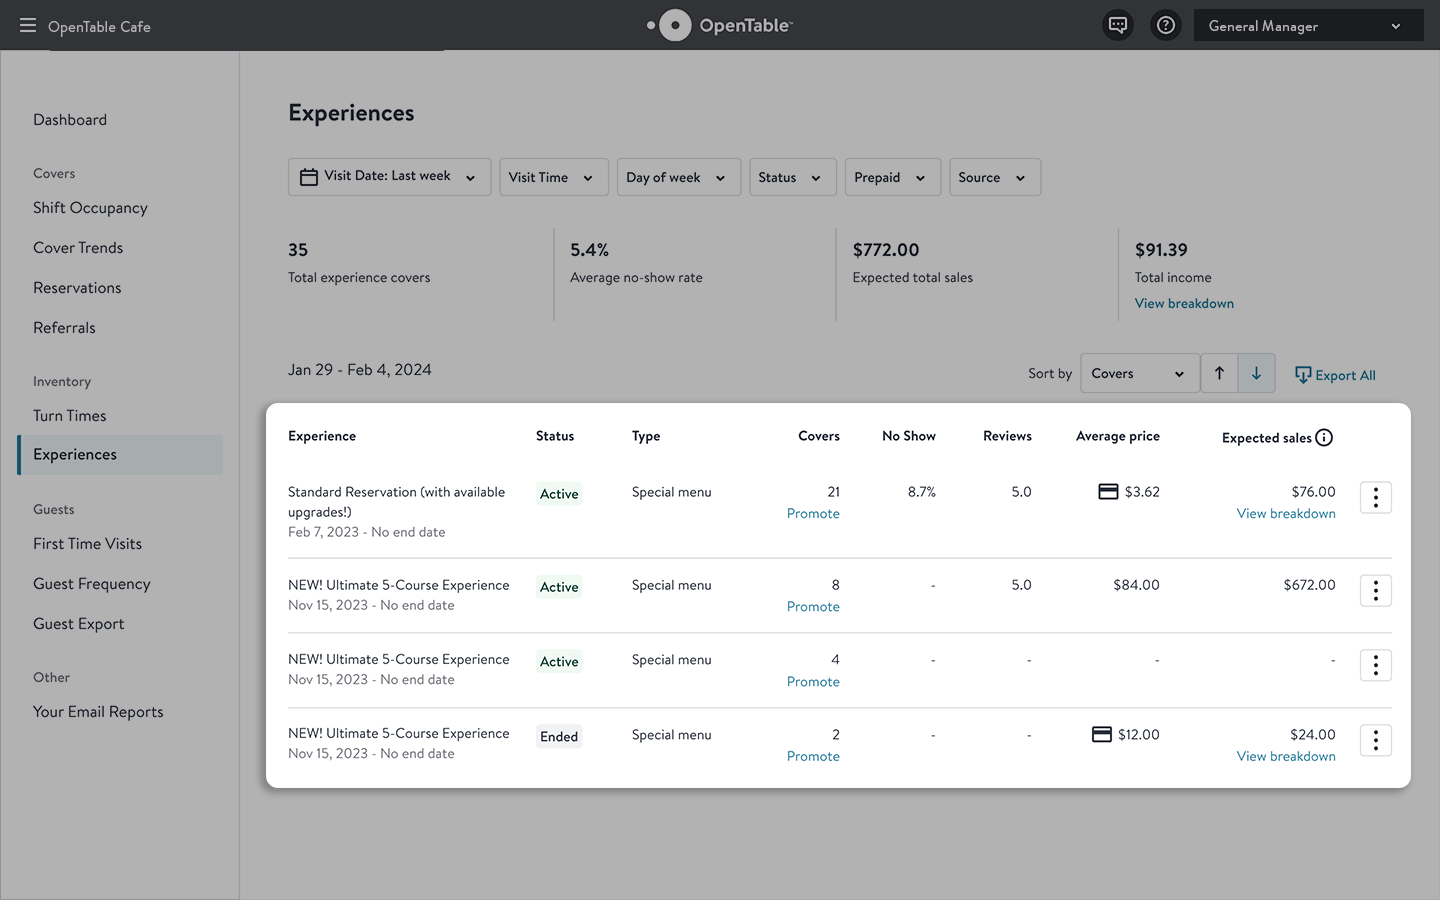Screen dimensions: 1440x900
Task: Click the Expected sales column header
Action: pyautogui.click(x=1267, y=438)
